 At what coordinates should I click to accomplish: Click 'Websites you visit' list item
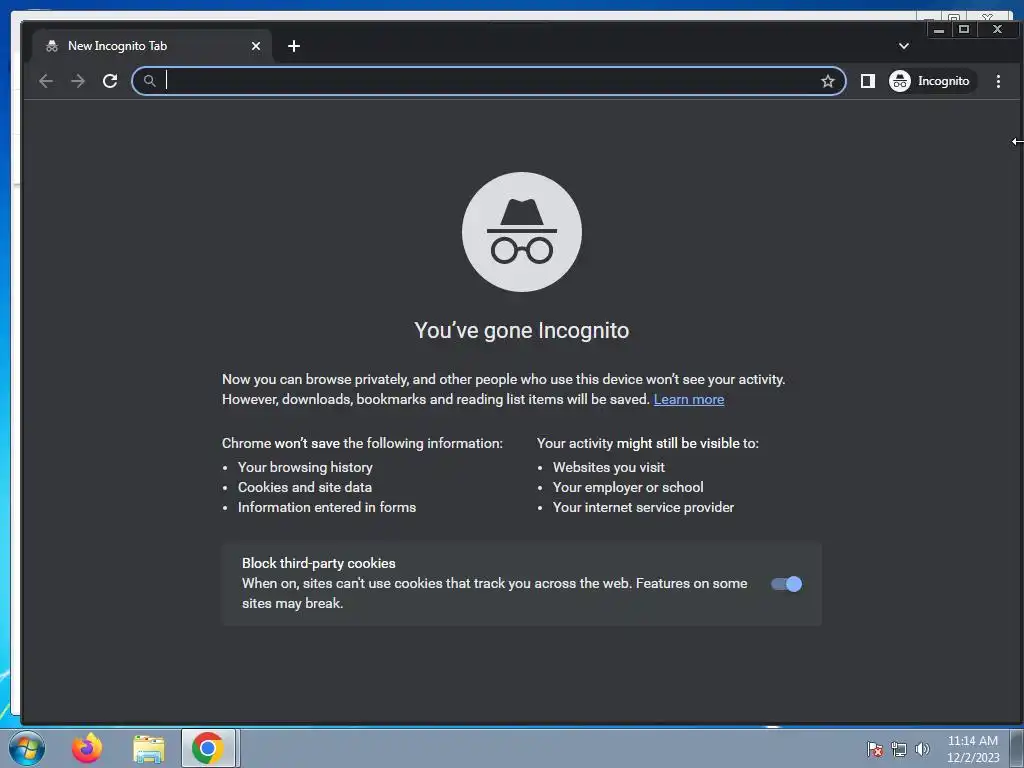click(x=609, y=467)
